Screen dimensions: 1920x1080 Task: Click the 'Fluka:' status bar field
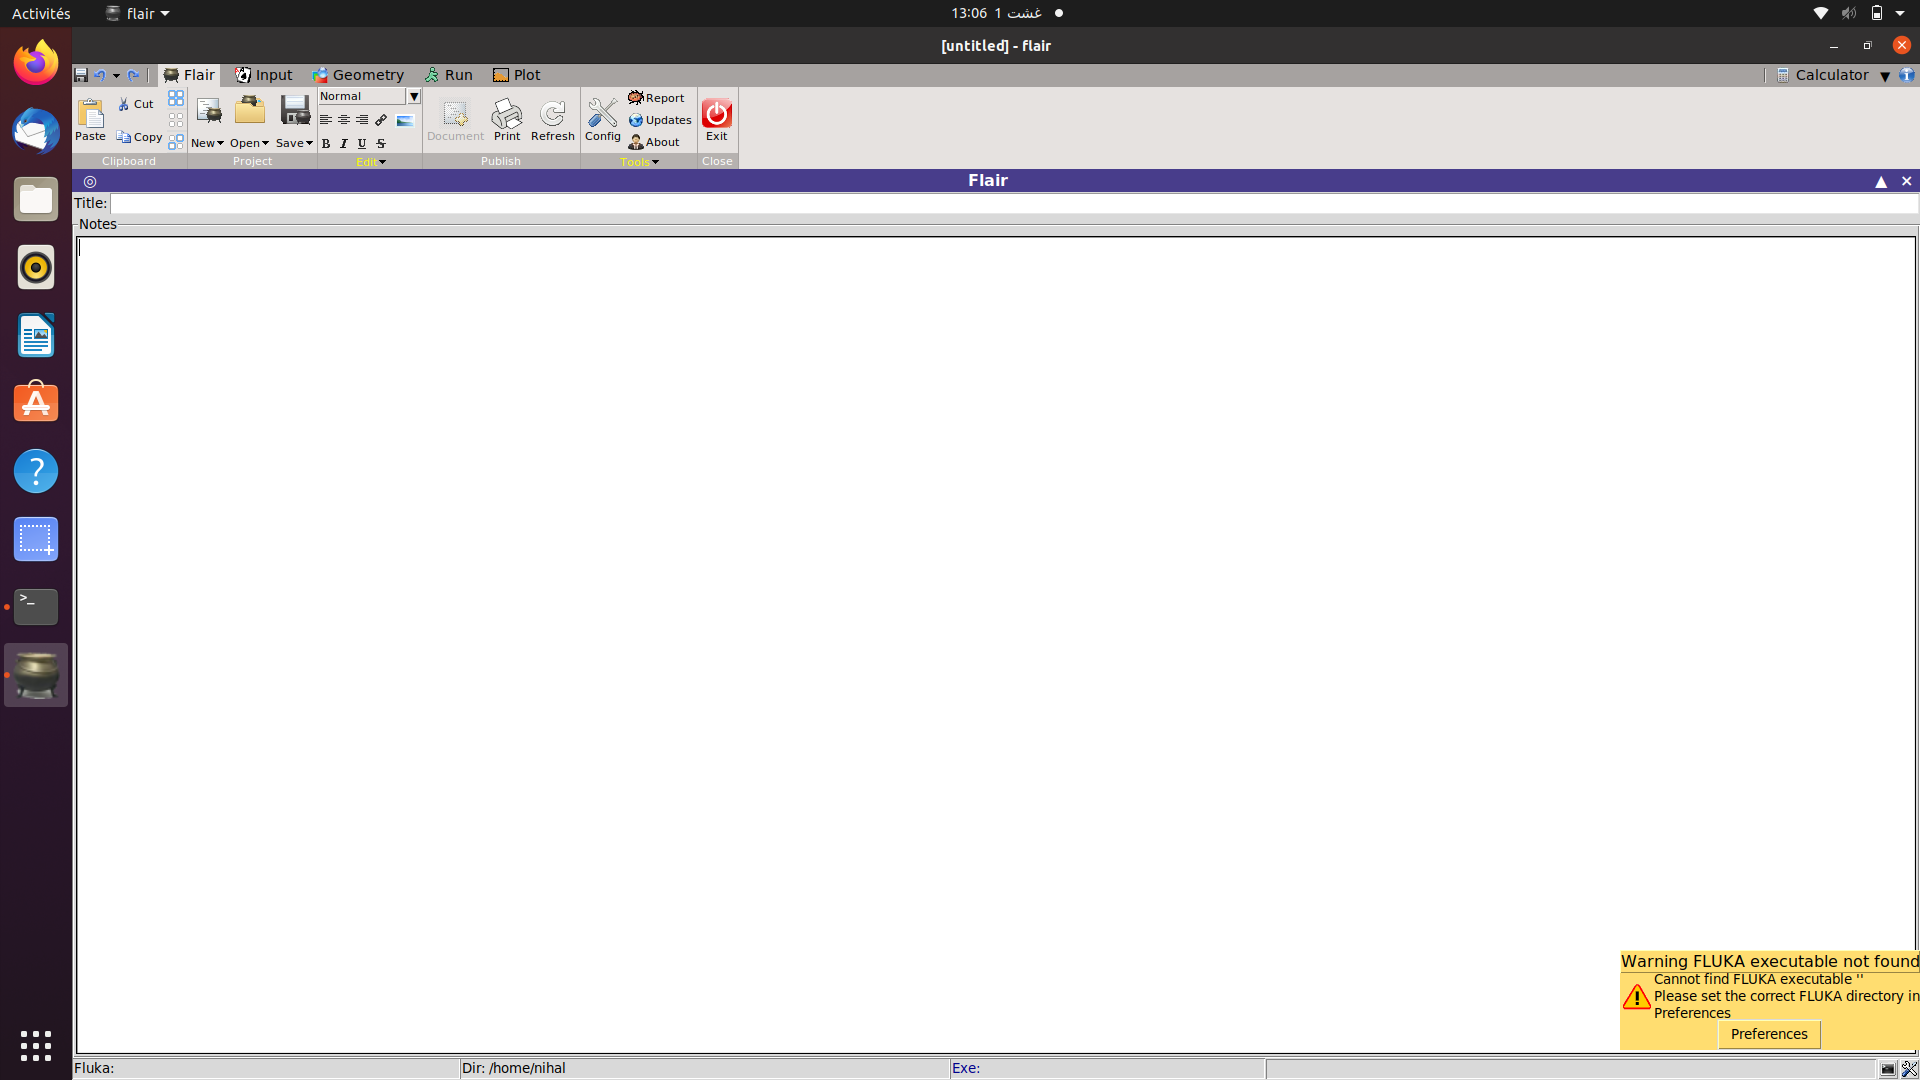pyautogui.click(x=266, y=1068)
